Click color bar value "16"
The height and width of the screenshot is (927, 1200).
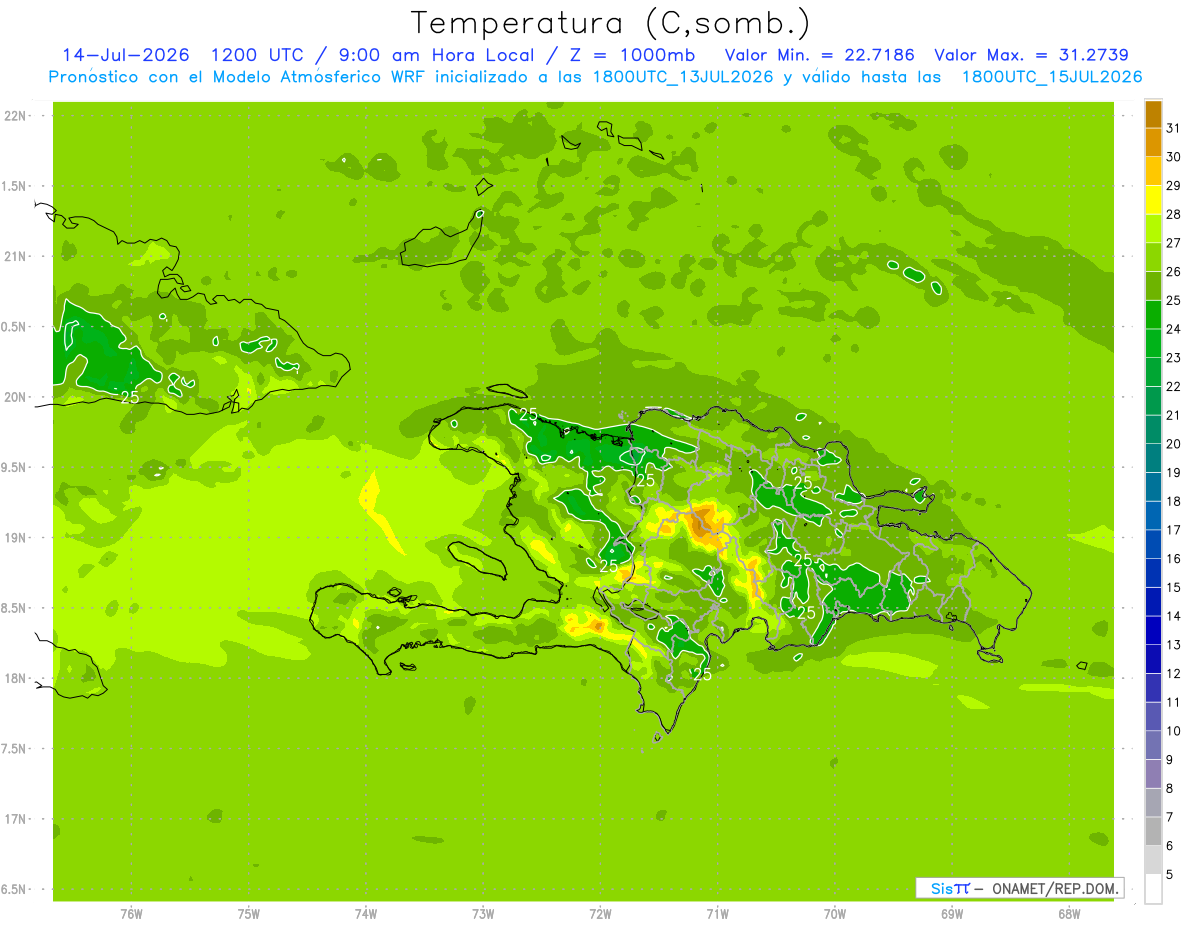1174,559
